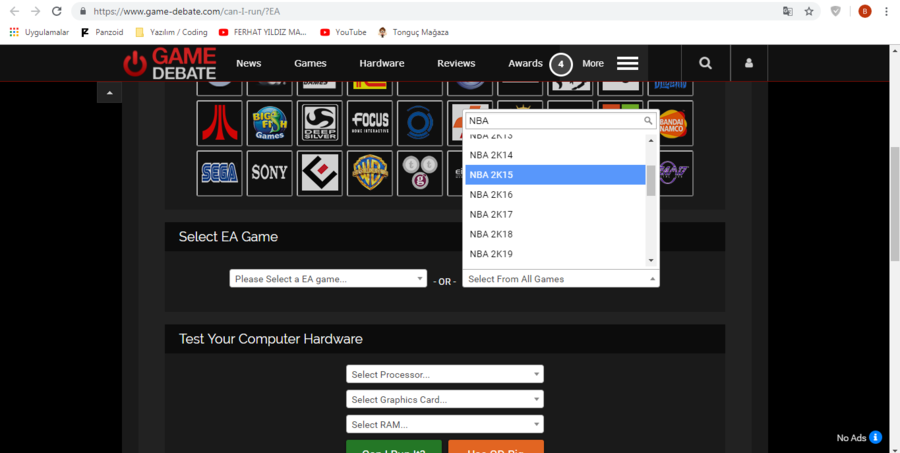Screen dimensions: 900x453
Task: Click the orange GD Rig button
Action: (496, 447)
